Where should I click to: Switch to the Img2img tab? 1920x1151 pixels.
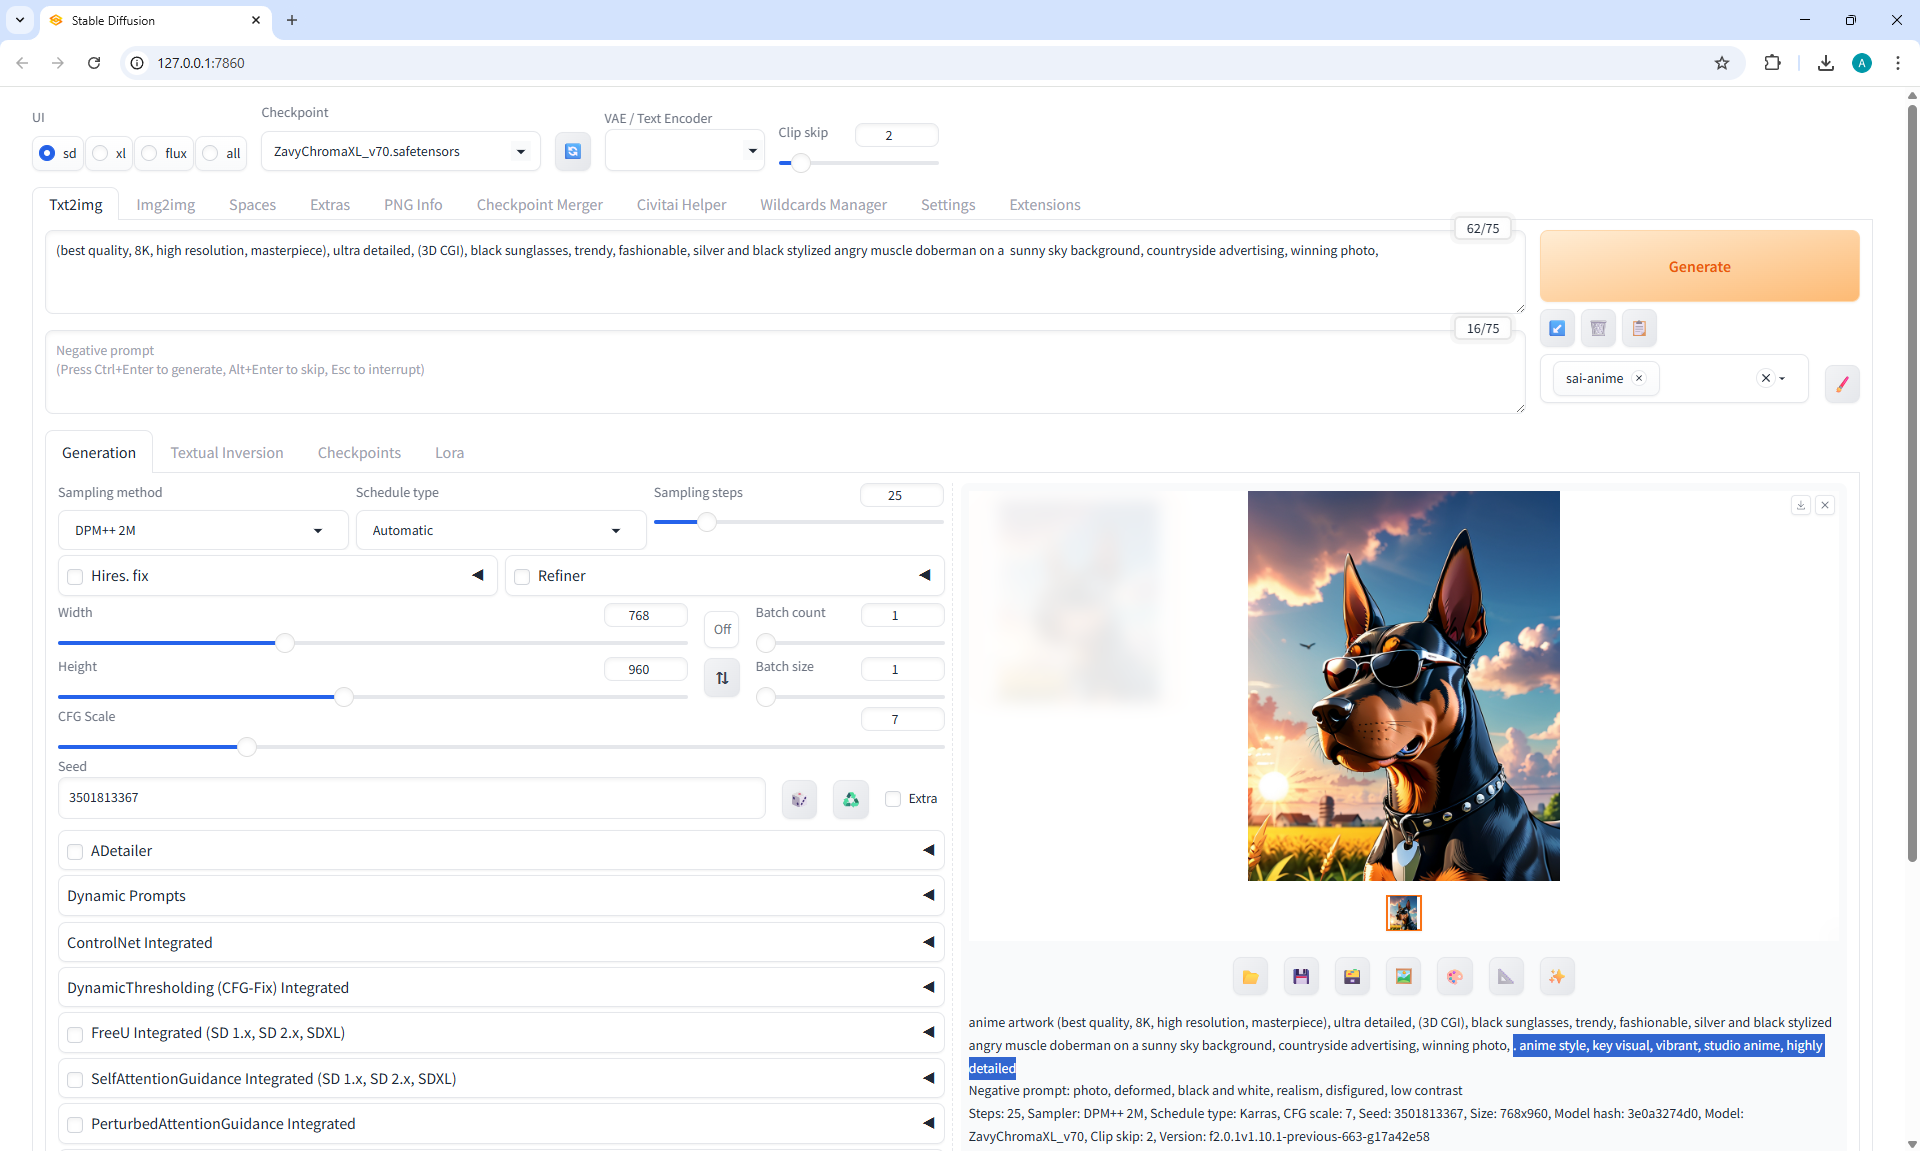165,205
